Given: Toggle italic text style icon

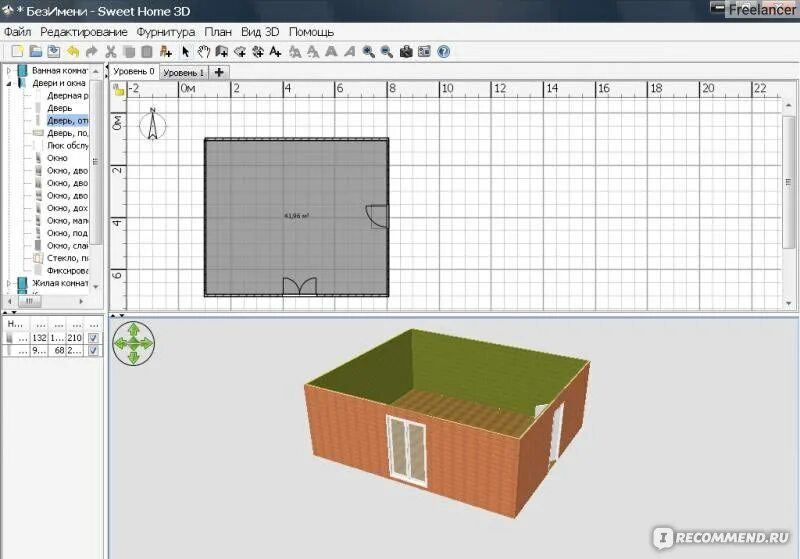Looking at the screenshot, I should [349, 52].
